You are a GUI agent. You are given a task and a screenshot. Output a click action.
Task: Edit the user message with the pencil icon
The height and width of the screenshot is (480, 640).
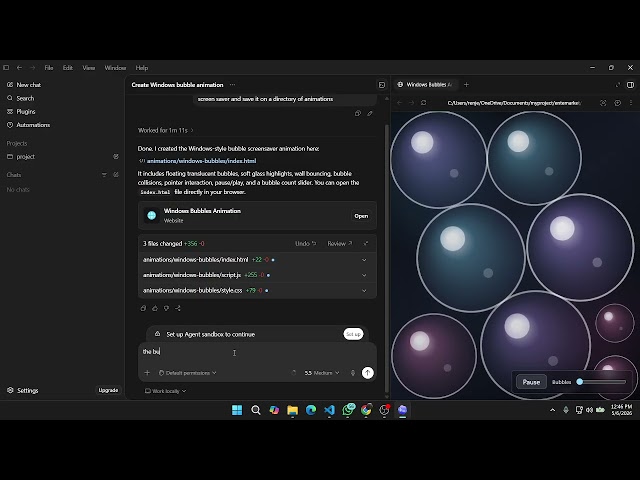[x=370, y=113]
